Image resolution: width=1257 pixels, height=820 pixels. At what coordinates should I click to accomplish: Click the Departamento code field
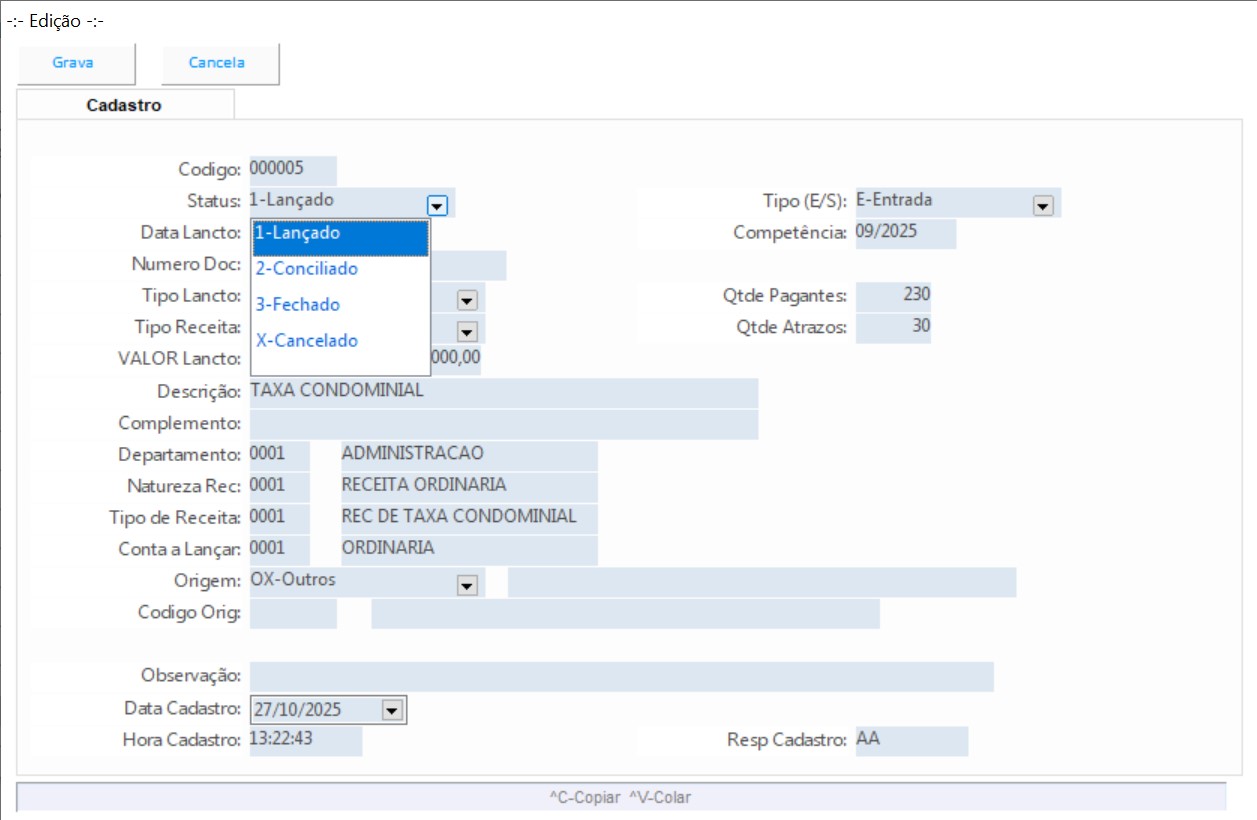coord(279,455)
